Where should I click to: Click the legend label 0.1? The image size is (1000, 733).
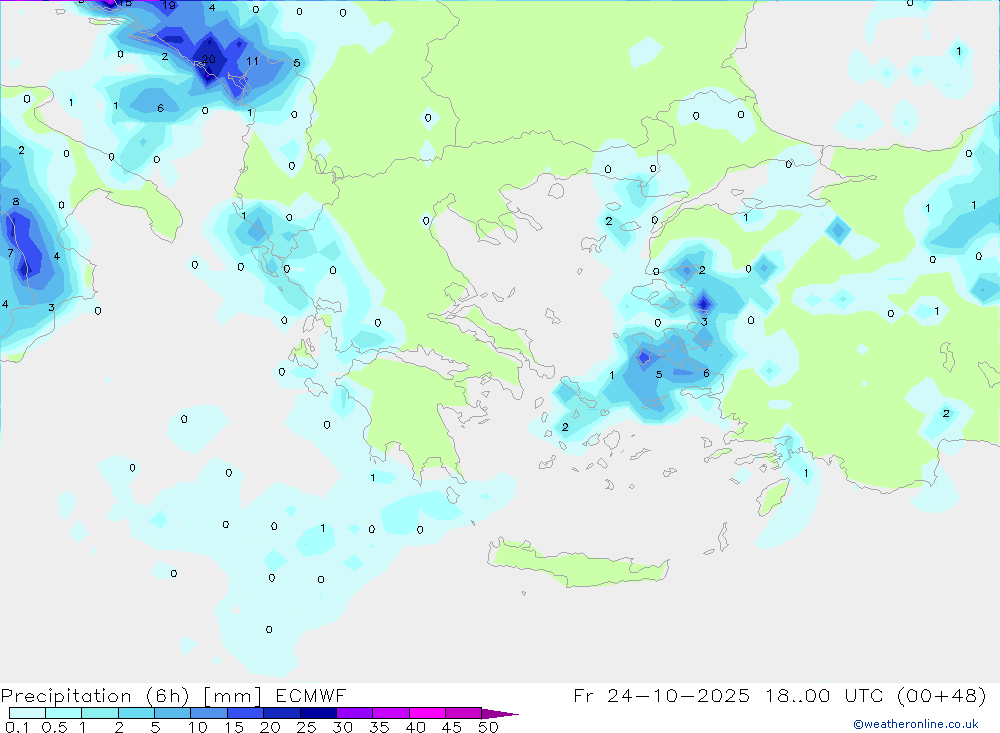coord(17,727)
